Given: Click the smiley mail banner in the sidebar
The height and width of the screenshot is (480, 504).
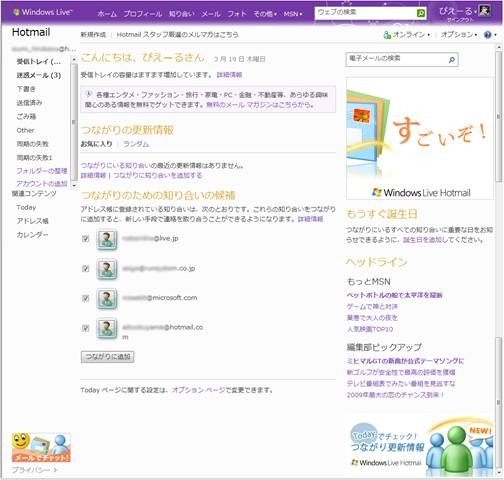Looking at the screenshot, I should tap(41, 447).
